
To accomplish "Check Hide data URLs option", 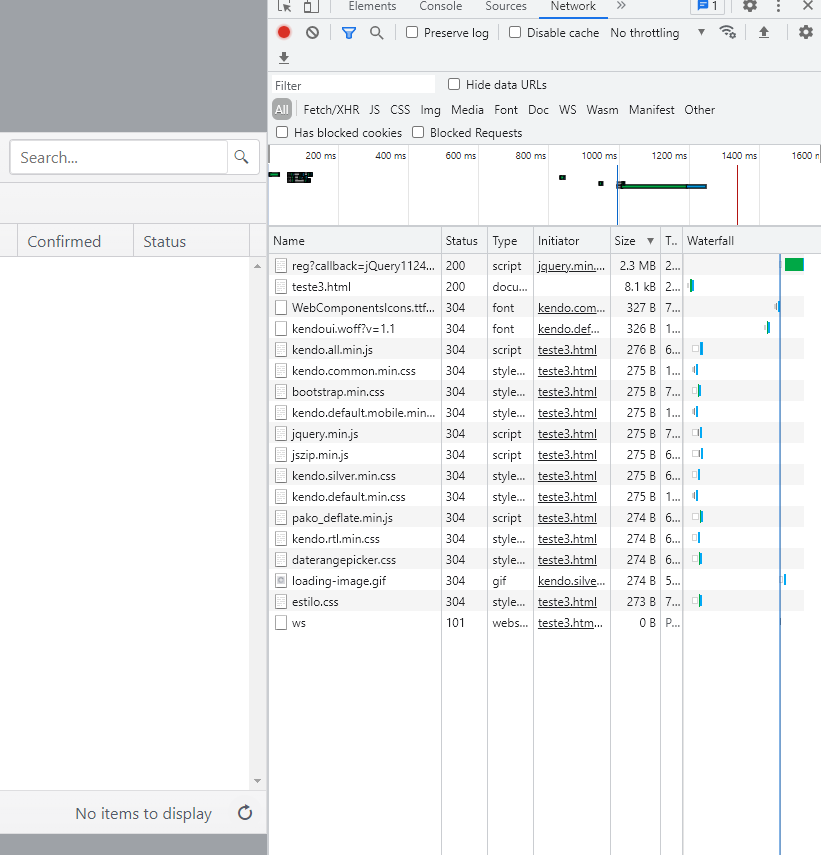I will (454, 84).
